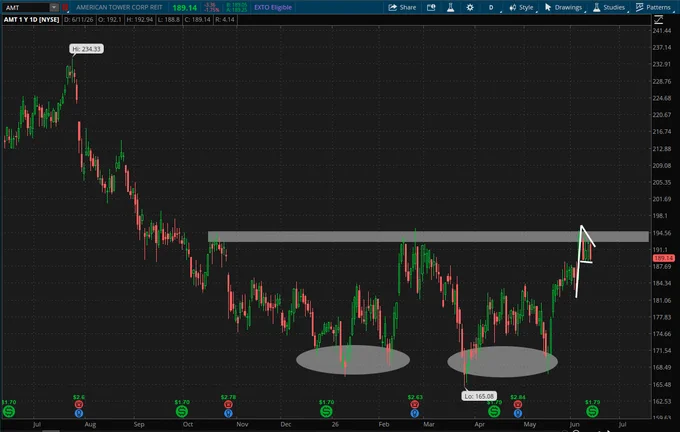
Task: Click the red earnings icon labeled $2.6
Action: 78,405
